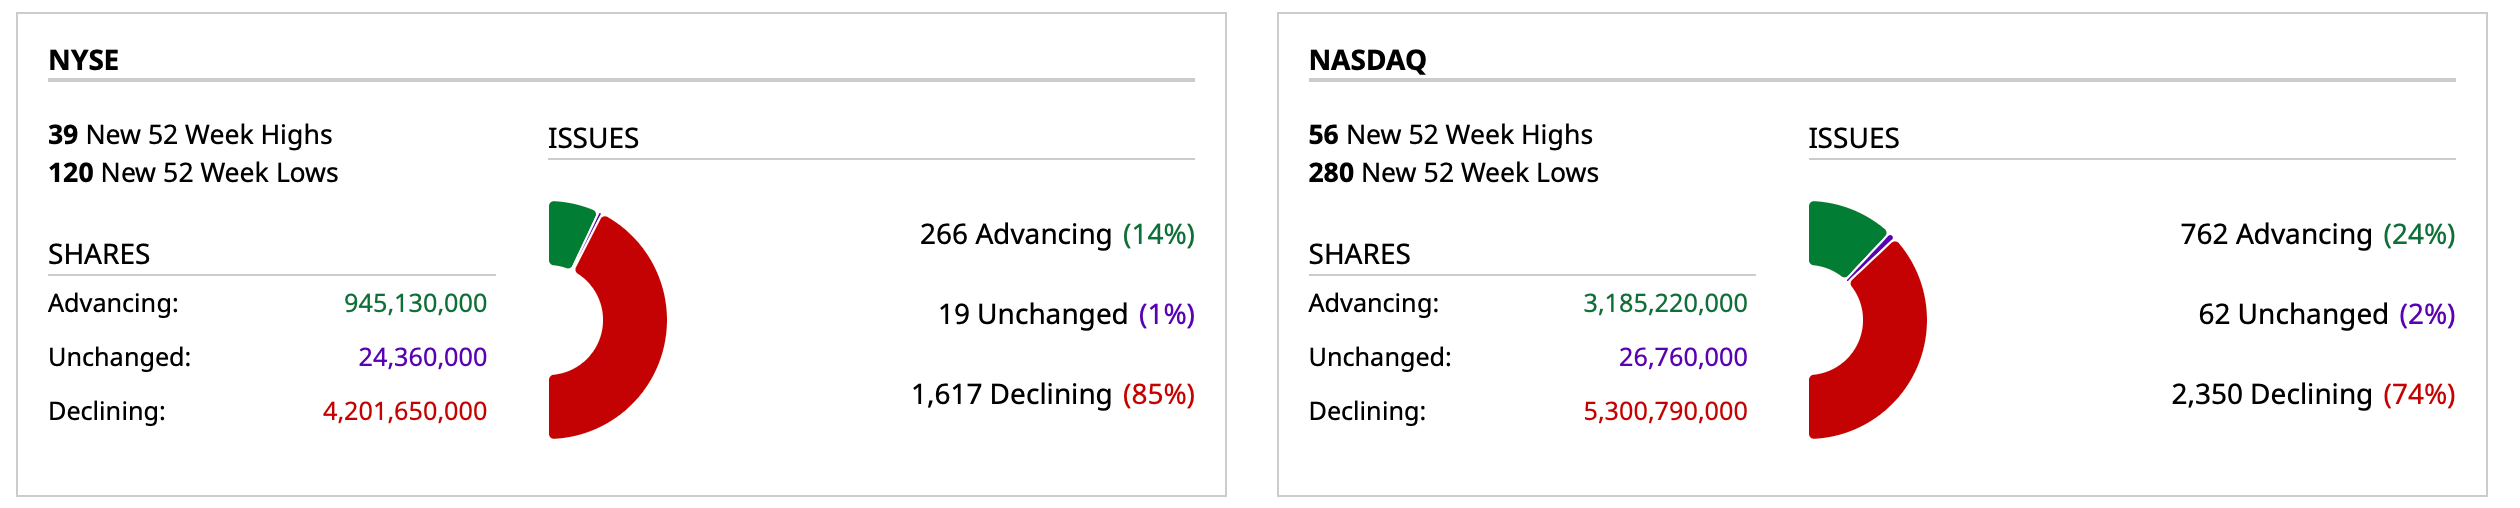2520x508 pixels.
Task: Click NYSE unchanged shares value 24,360,000
Action: [422, 357]
